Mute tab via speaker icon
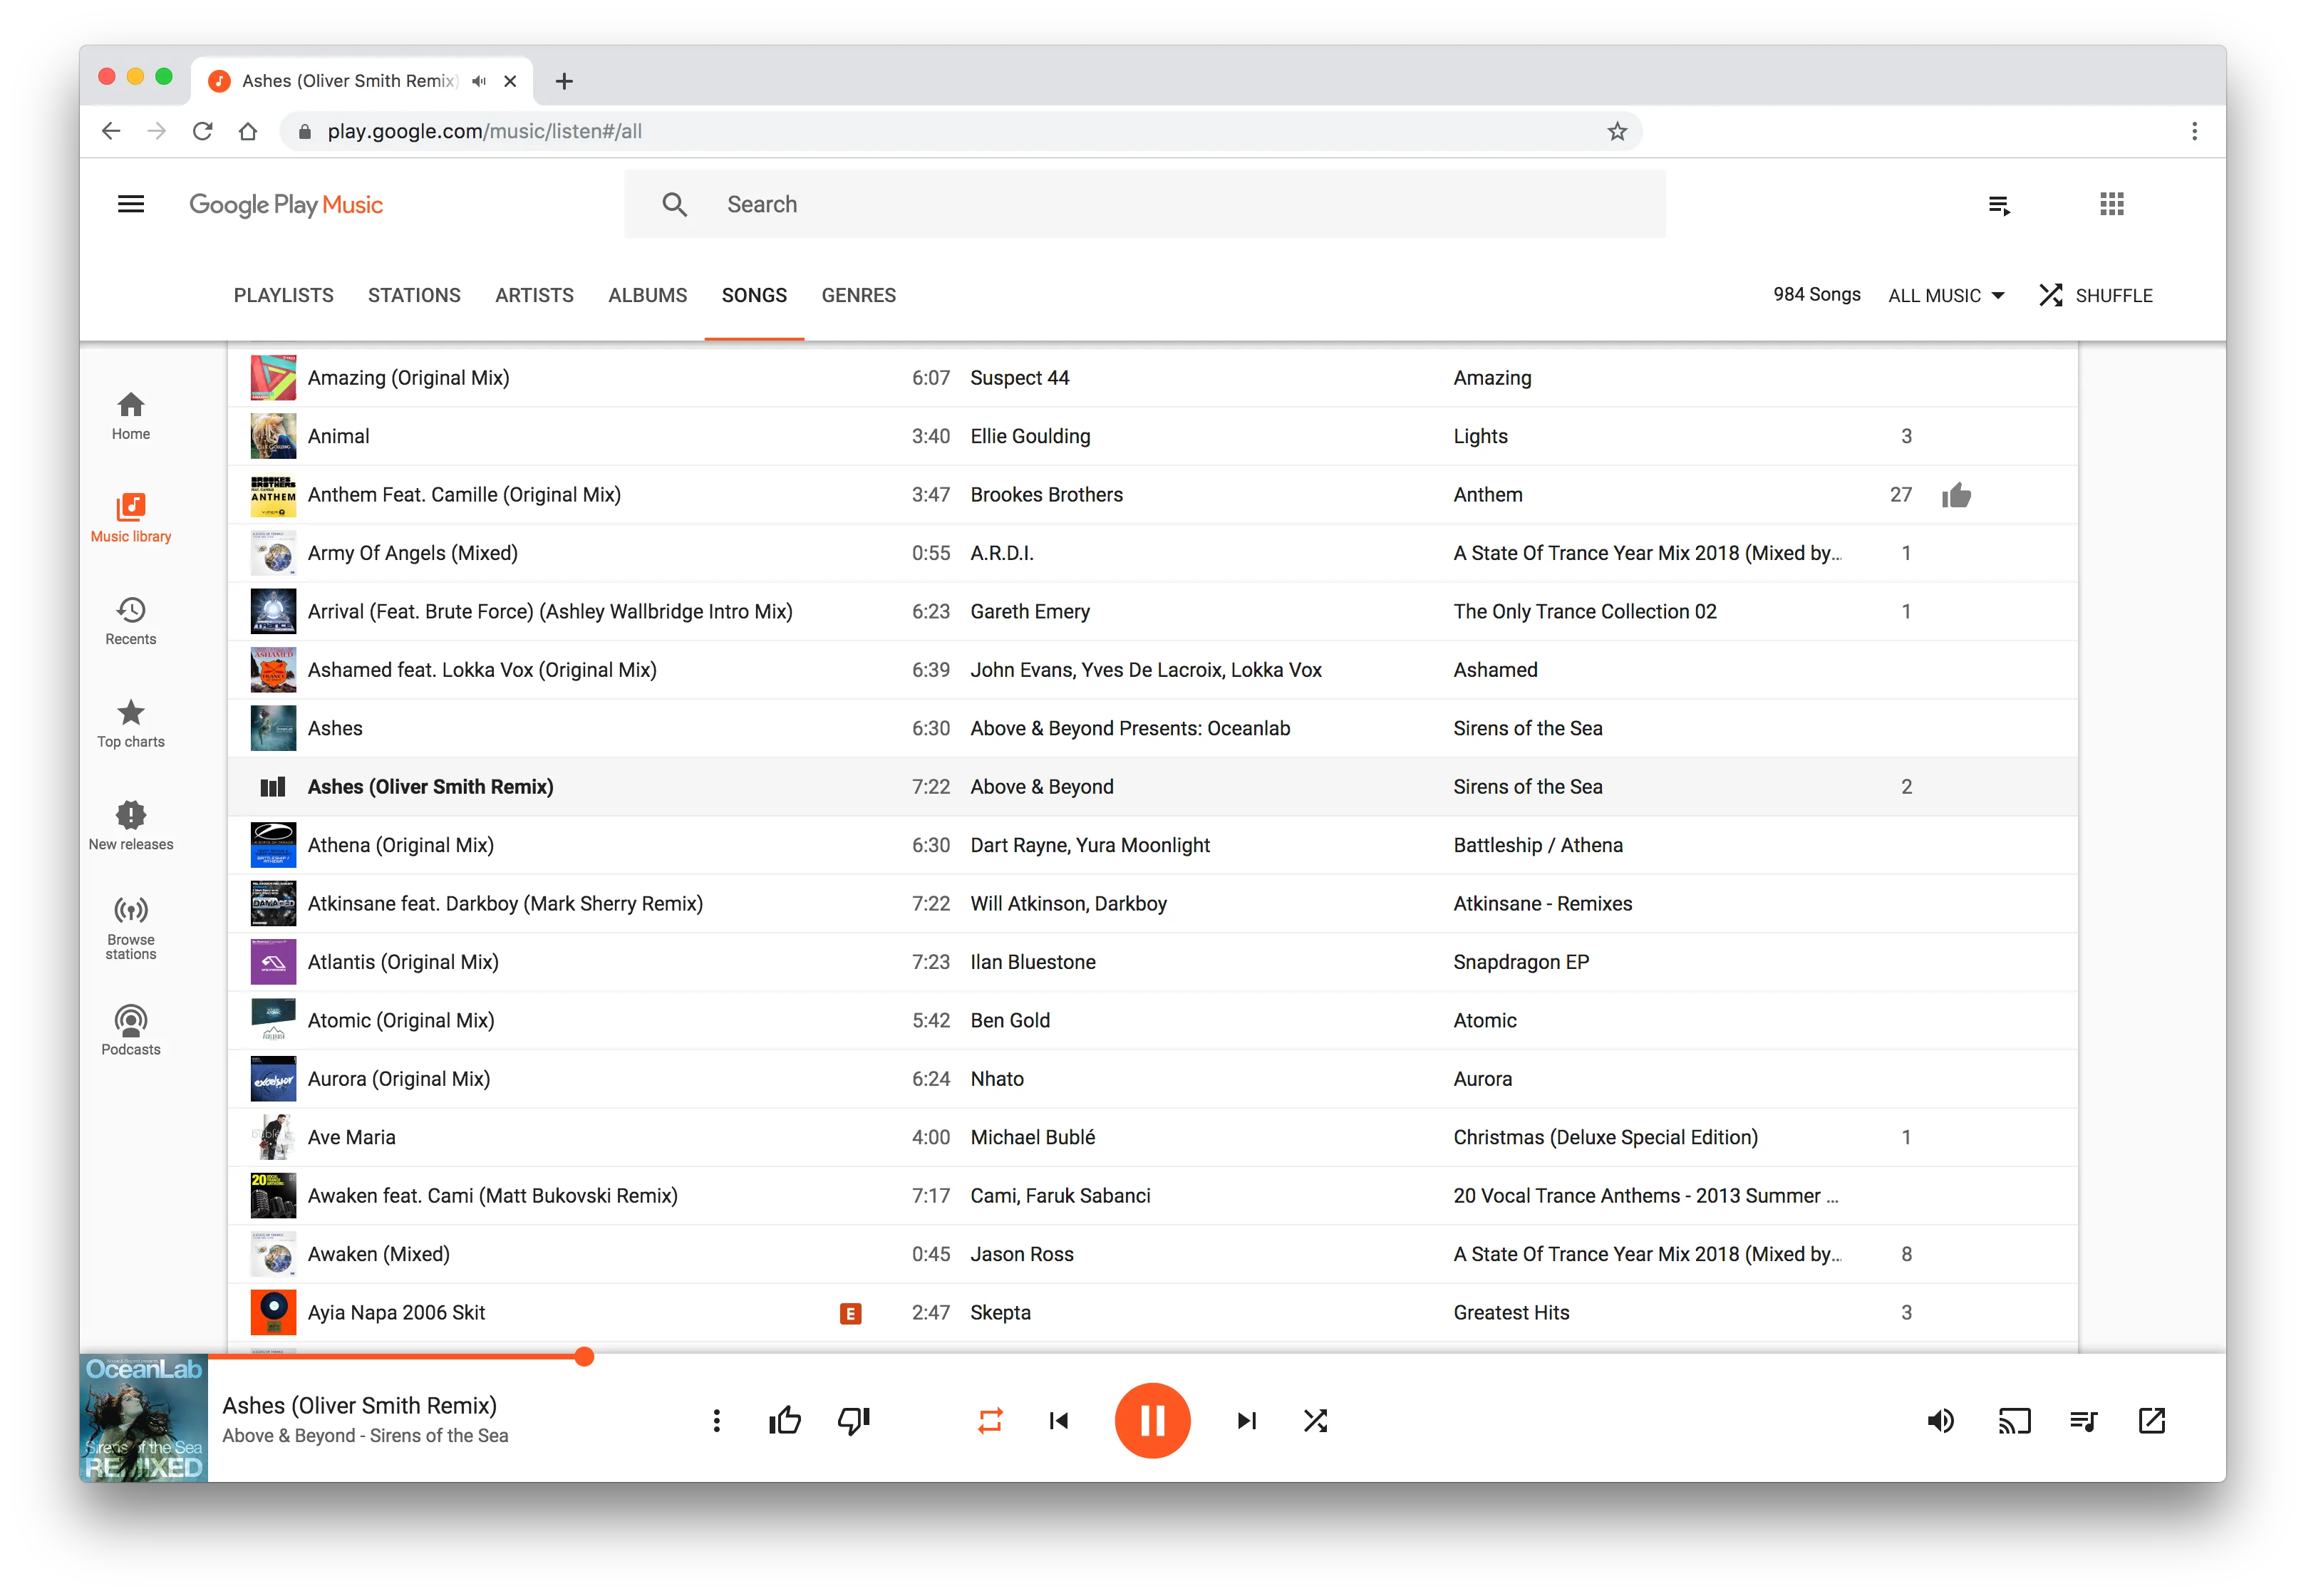Screen dimensions: 2306x1596 coord(479,81)
